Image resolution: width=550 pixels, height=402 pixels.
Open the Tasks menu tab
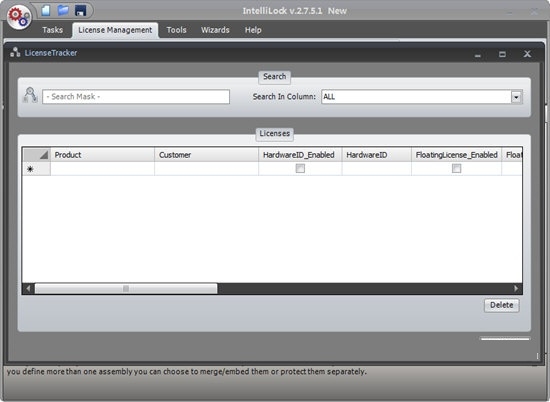(53, 30)
